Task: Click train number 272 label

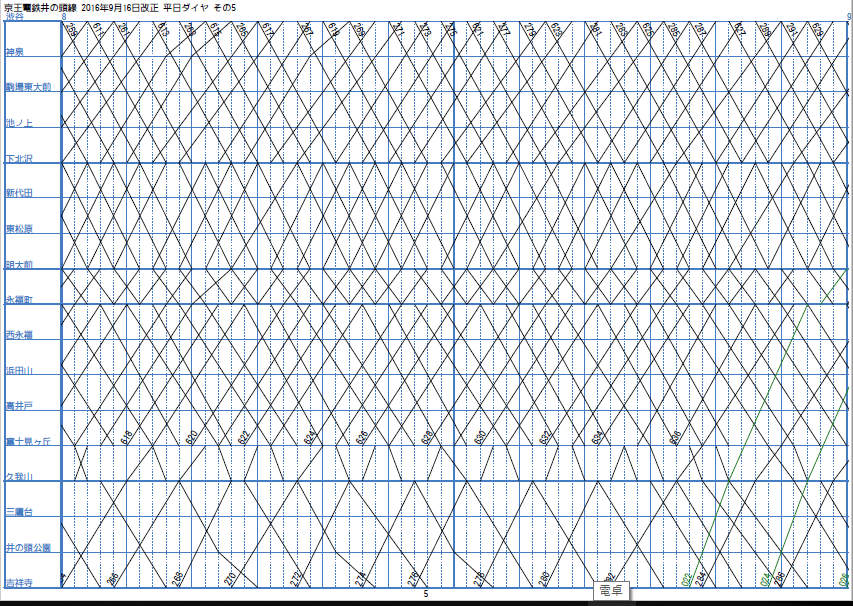Action: (296, 578)
